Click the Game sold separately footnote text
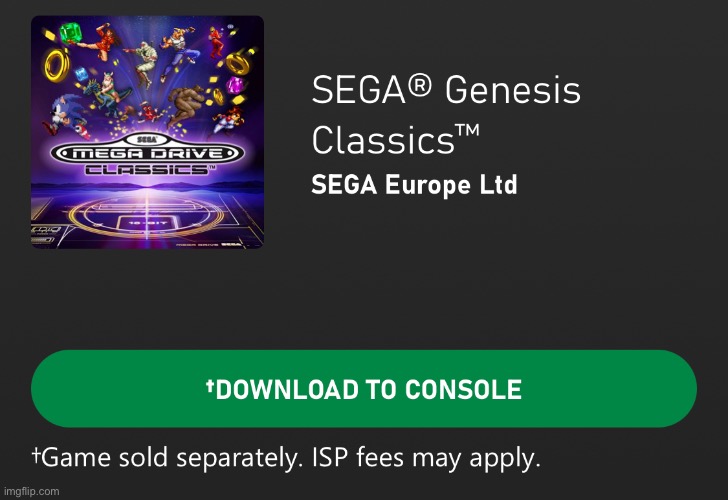The width and height of the screenshot is (728, 500). point(286,457)
